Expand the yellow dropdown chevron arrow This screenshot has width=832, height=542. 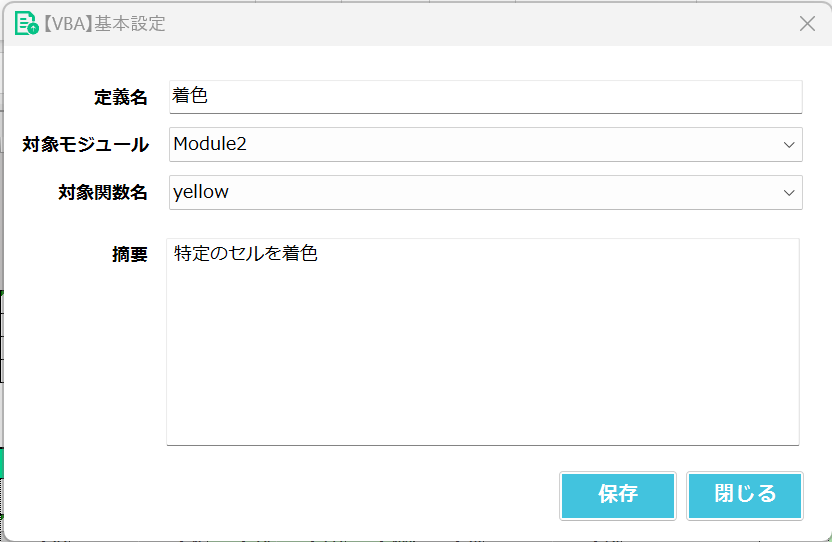789,193
